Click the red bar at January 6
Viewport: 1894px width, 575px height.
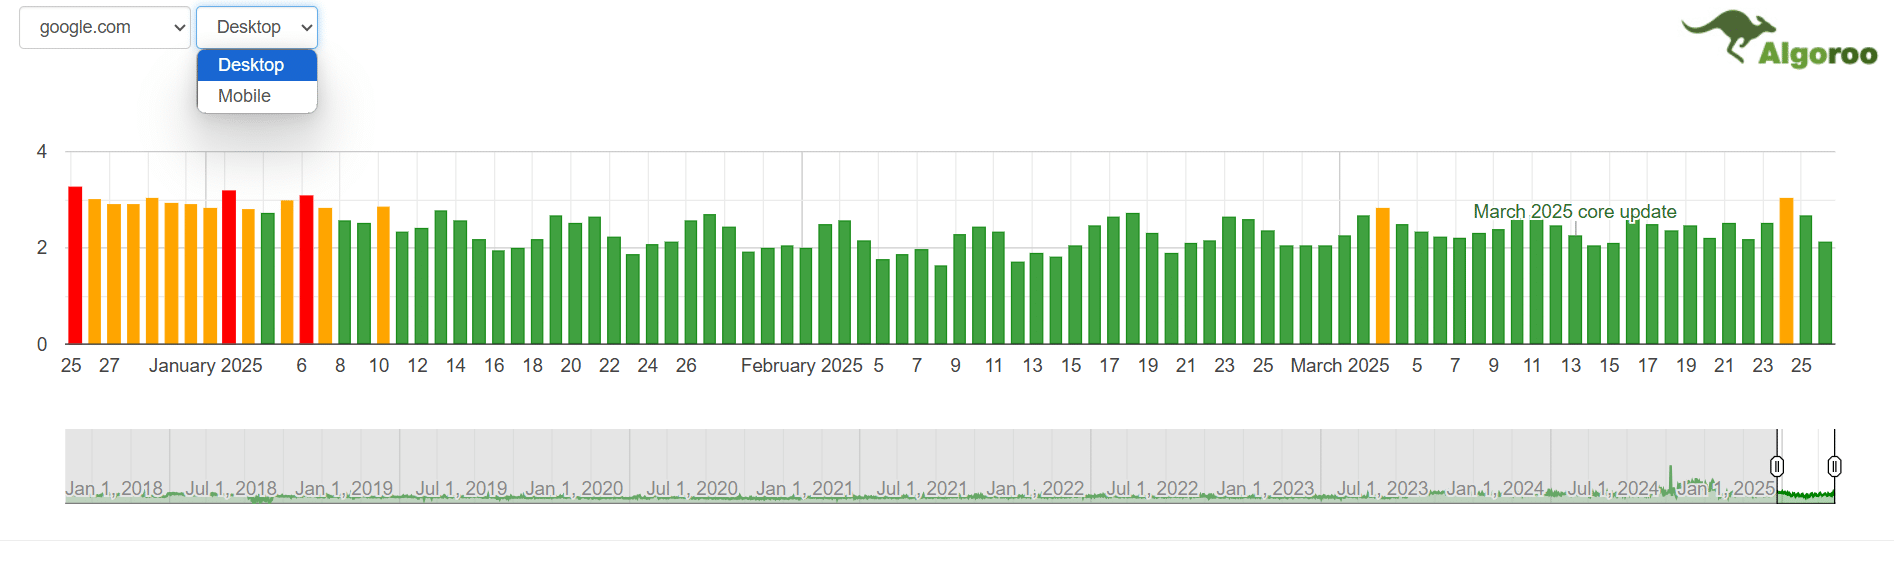pyautogui.click(x=306, y=270)
